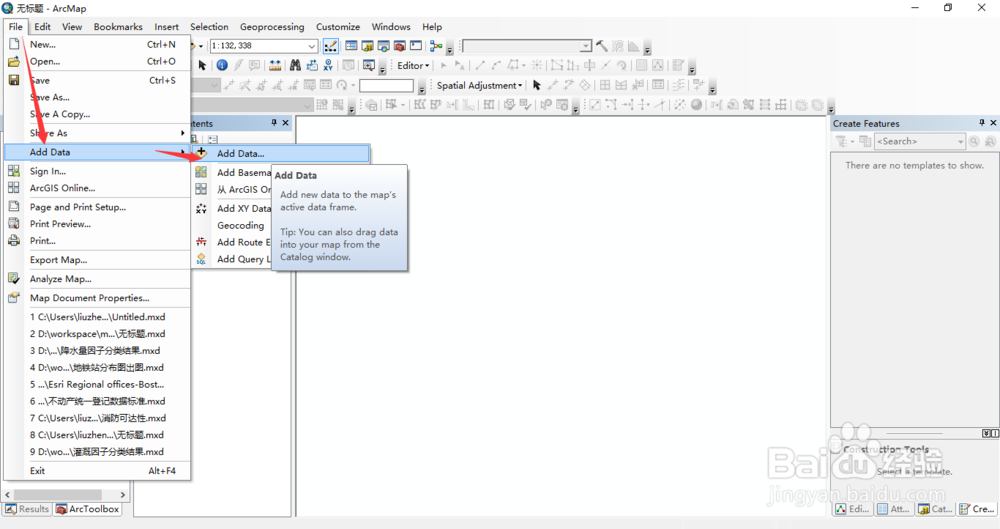Switch to the Edi... tab at bottom right
The image size is (1000, 529).
853,509
